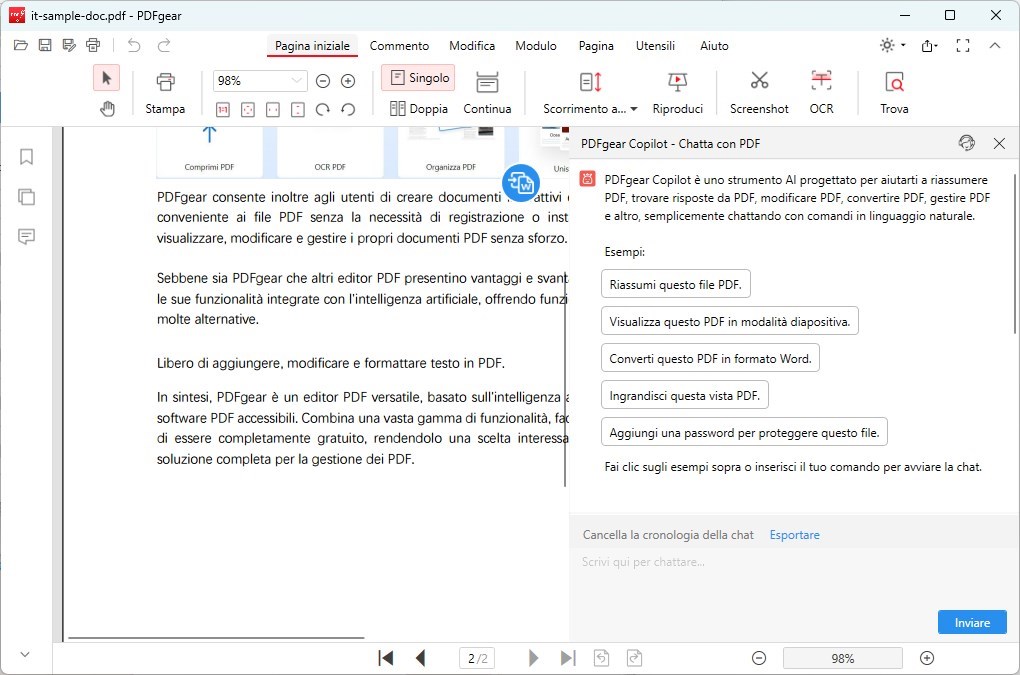Switch to Doppia page view
This screenshot has width=1020, height=675.
click(418, 109)
